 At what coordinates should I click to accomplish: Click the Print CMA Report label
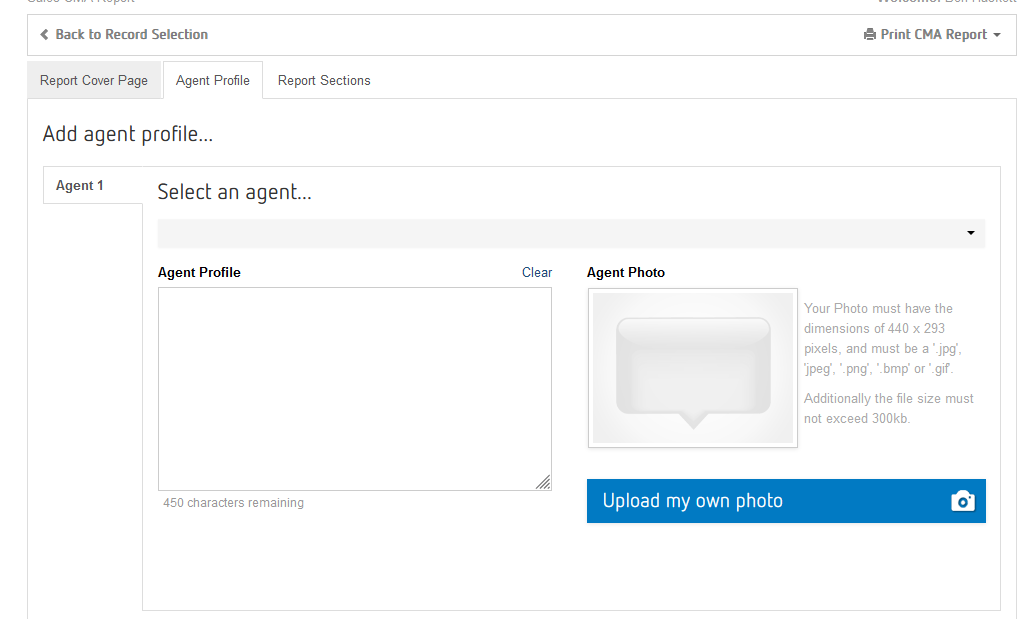(x=933, y=35)
